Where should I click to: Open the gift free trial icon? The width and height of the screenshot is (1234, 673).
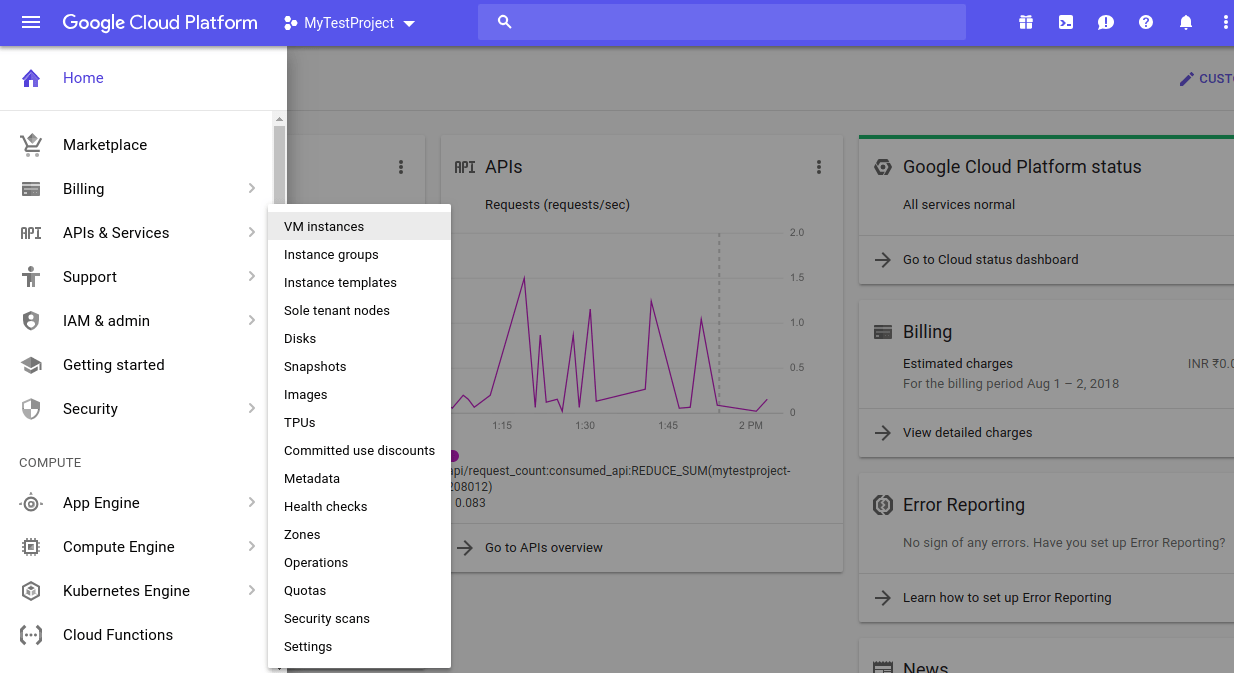pyautogui.click(x=1026, y=22)
